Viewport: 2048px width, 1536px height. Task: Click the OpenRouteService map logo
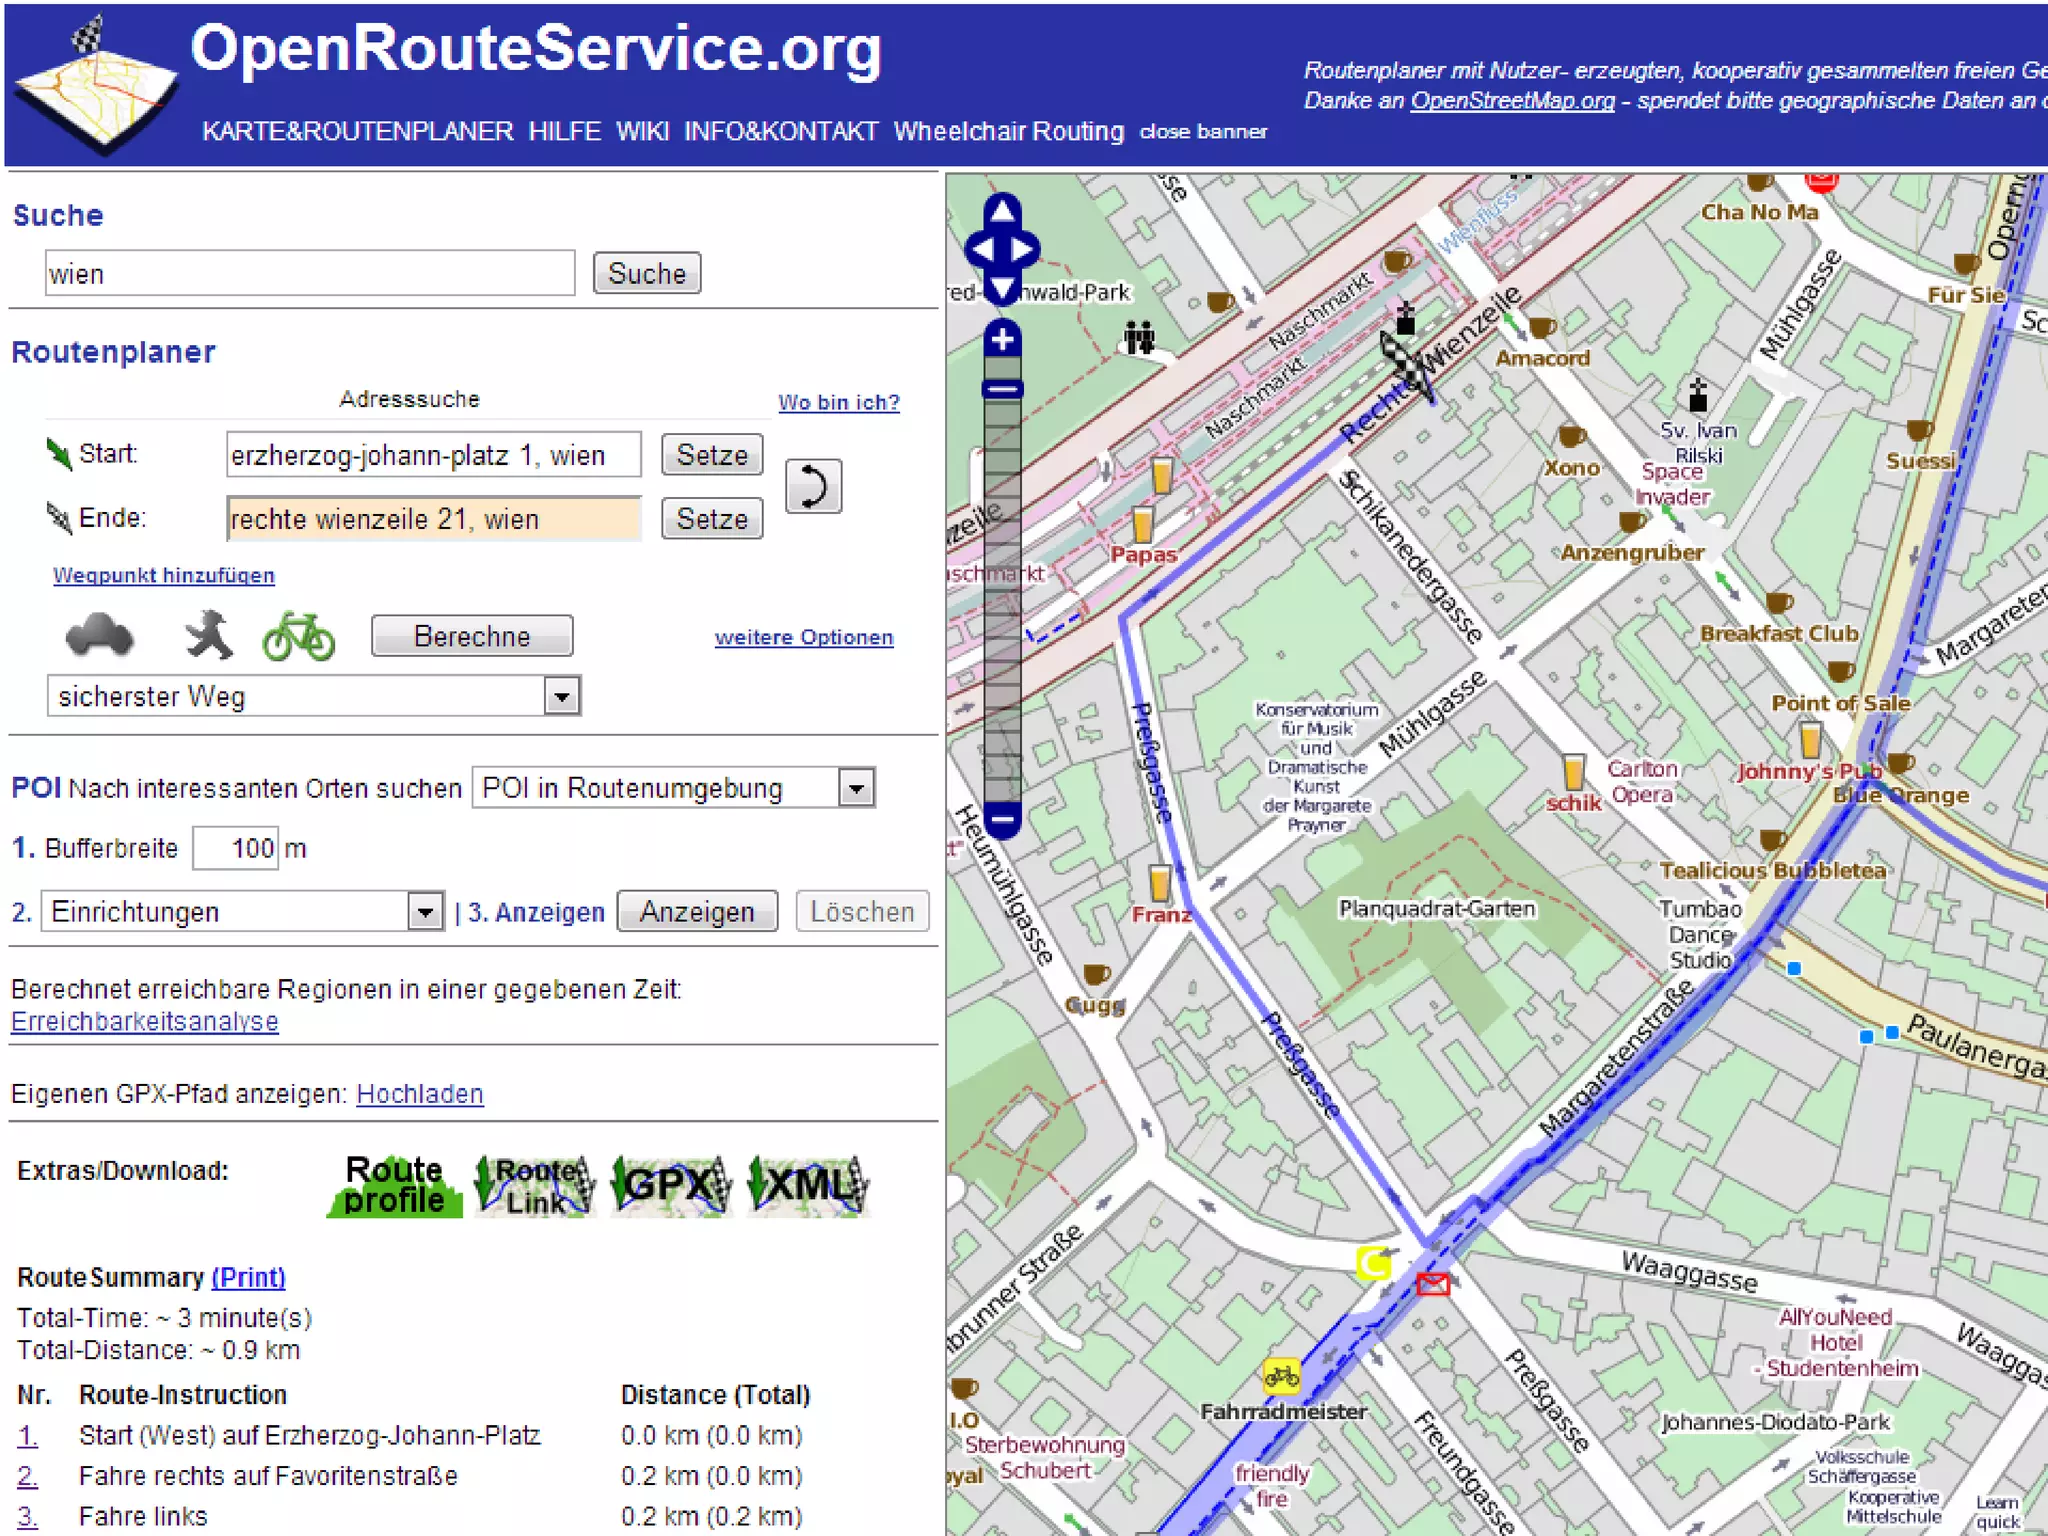tap(95, 85)
